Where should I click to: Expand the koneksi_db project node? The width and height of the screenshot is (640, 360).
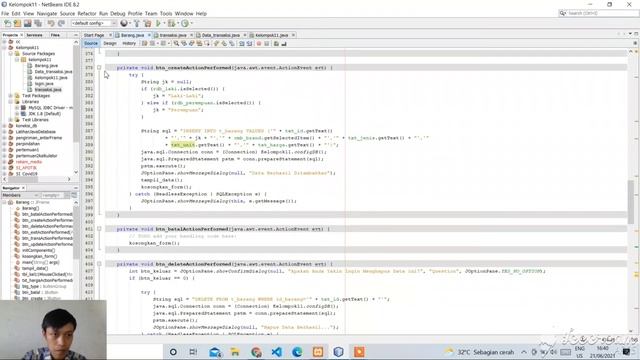[x=4, y=126]
